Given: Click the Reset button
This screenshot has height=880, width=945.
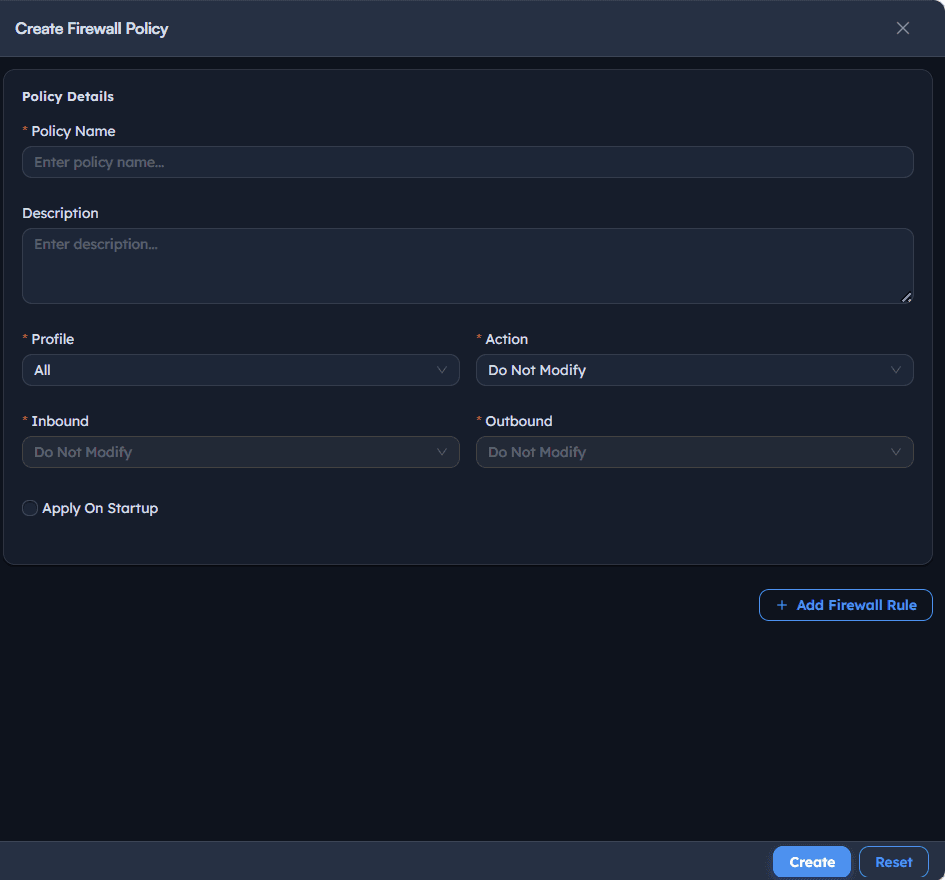Looking at the screenshot, I should [894, 862].
